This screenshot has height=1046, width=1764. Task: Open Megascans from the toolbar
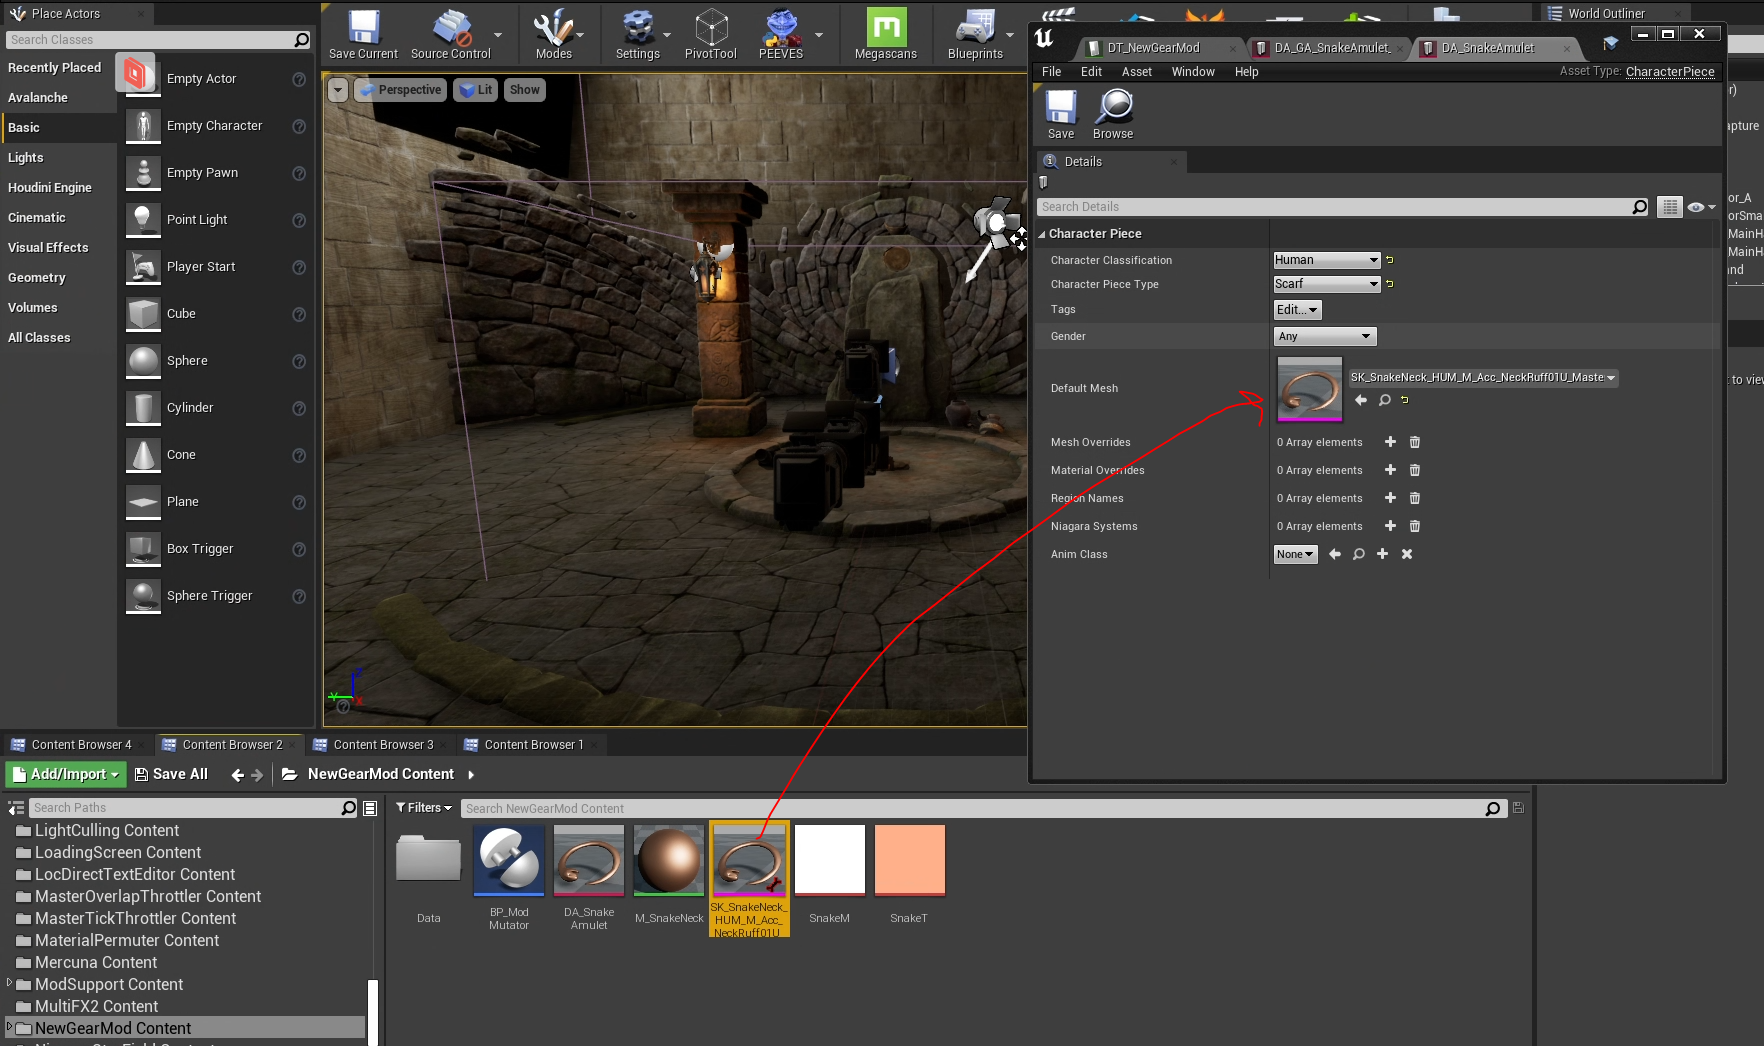[886, 35]
